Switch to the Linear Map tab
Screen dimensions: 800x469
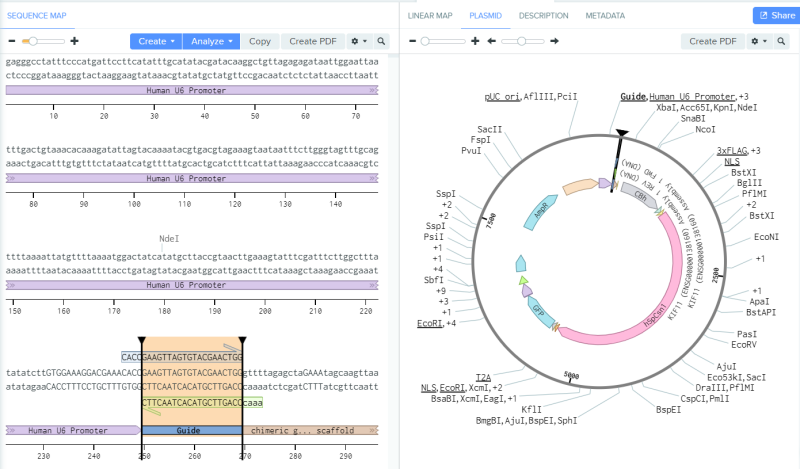tap(430, 16)
